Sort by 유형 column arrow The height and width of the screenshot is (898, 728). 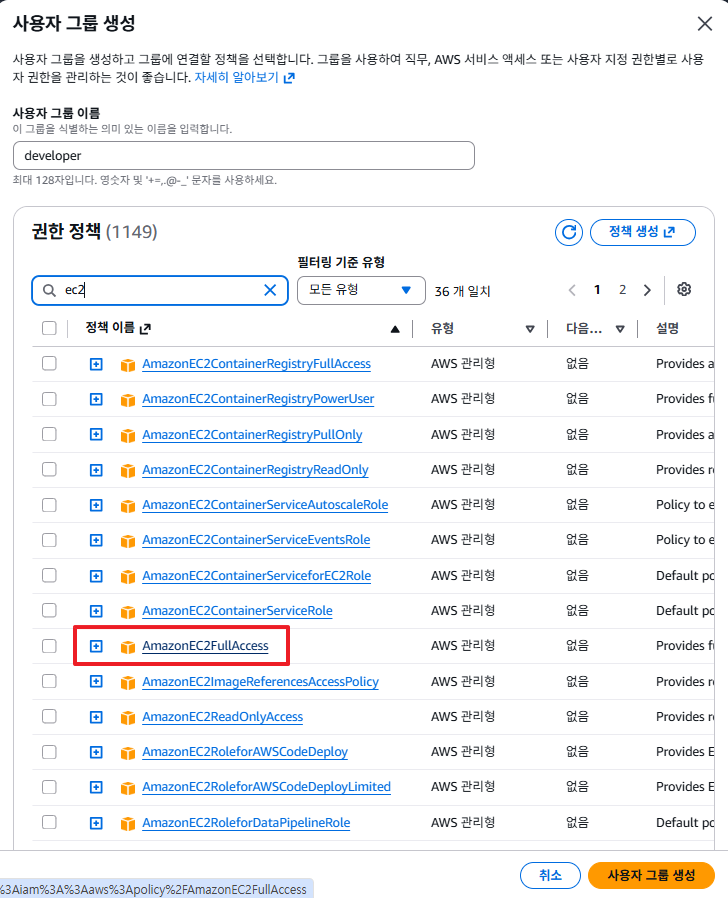click(530, 329)
